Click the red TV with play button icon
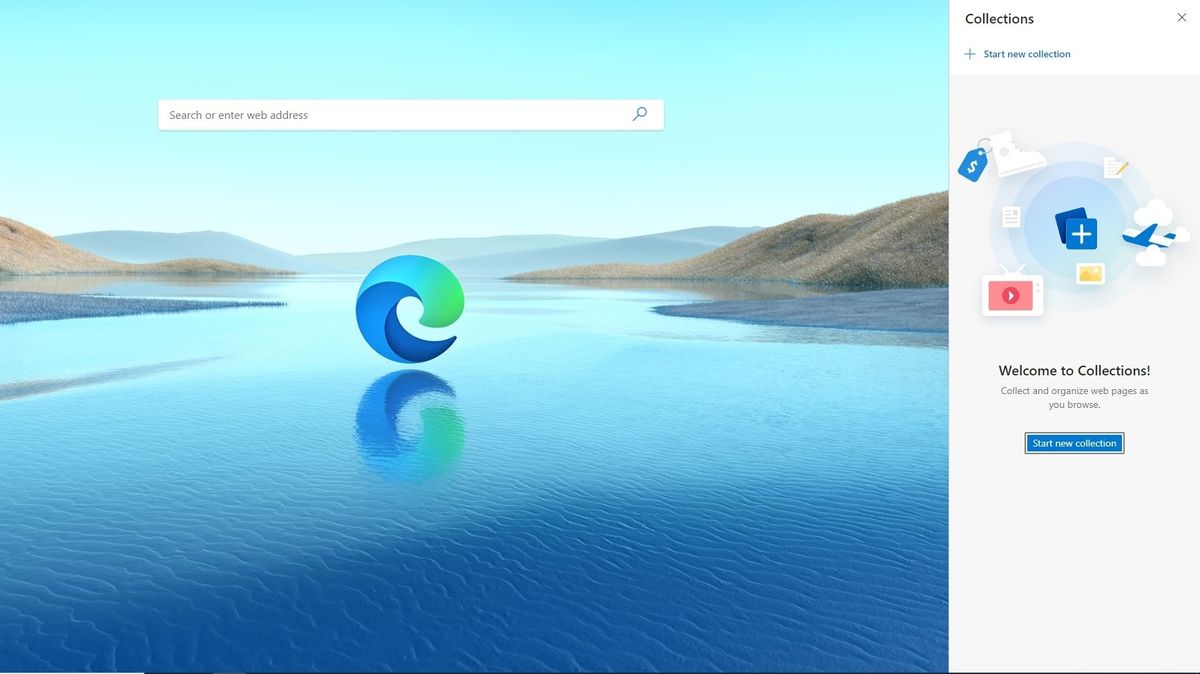 pyautogui.click(x=1011, y=294)
